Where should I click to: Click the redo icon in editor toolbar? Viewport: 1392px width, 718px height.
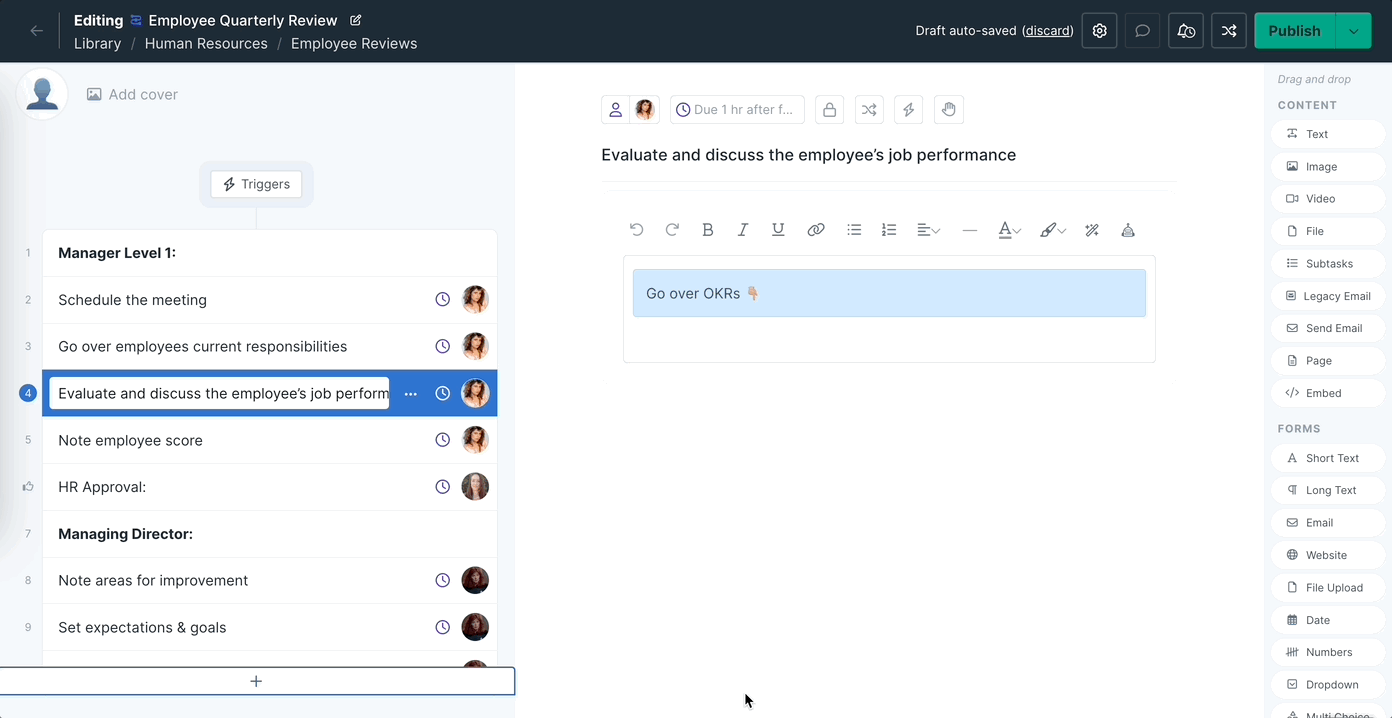[672, 230]
